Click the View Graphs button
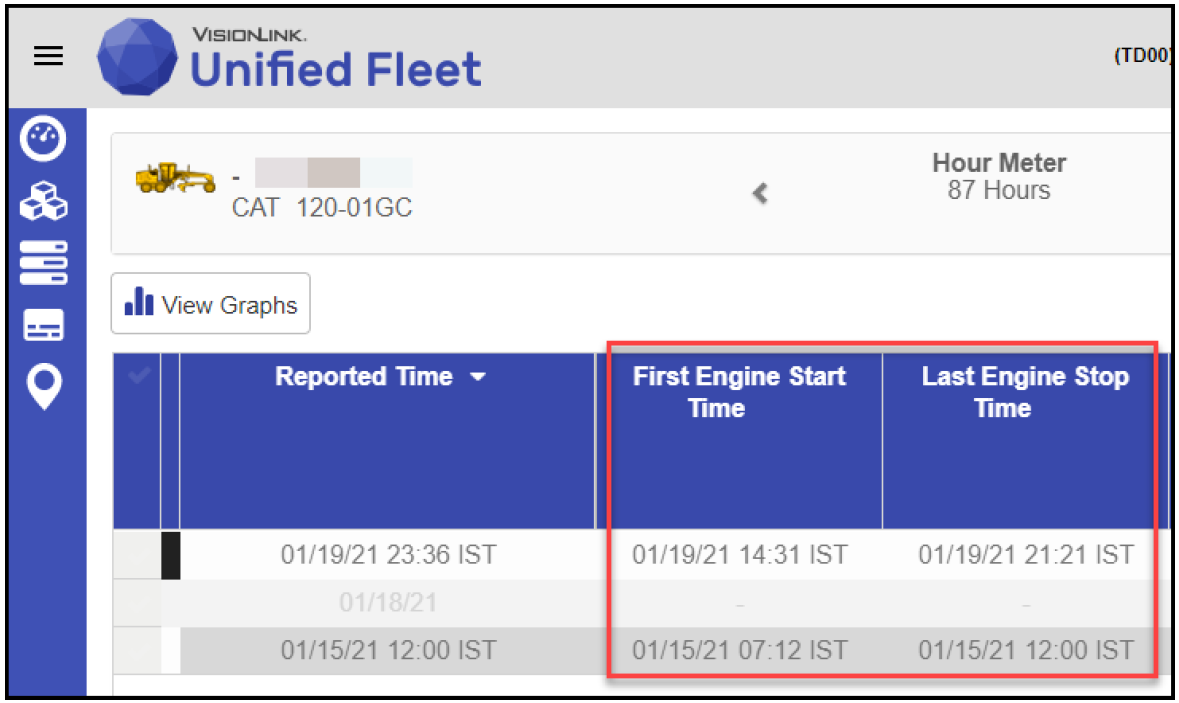Viewport: 1179px width, 703px height. click(x=211, y=304)
